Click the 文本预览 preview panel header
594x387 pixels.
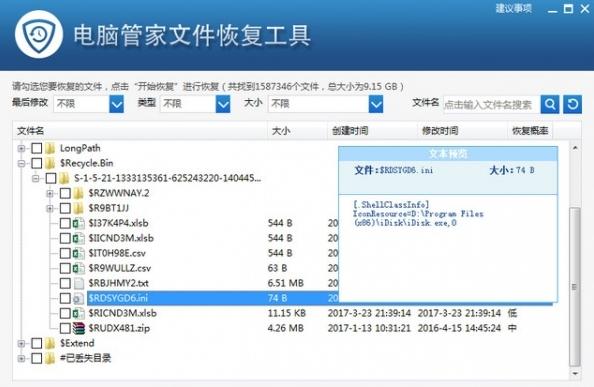[x=448, y=154]
